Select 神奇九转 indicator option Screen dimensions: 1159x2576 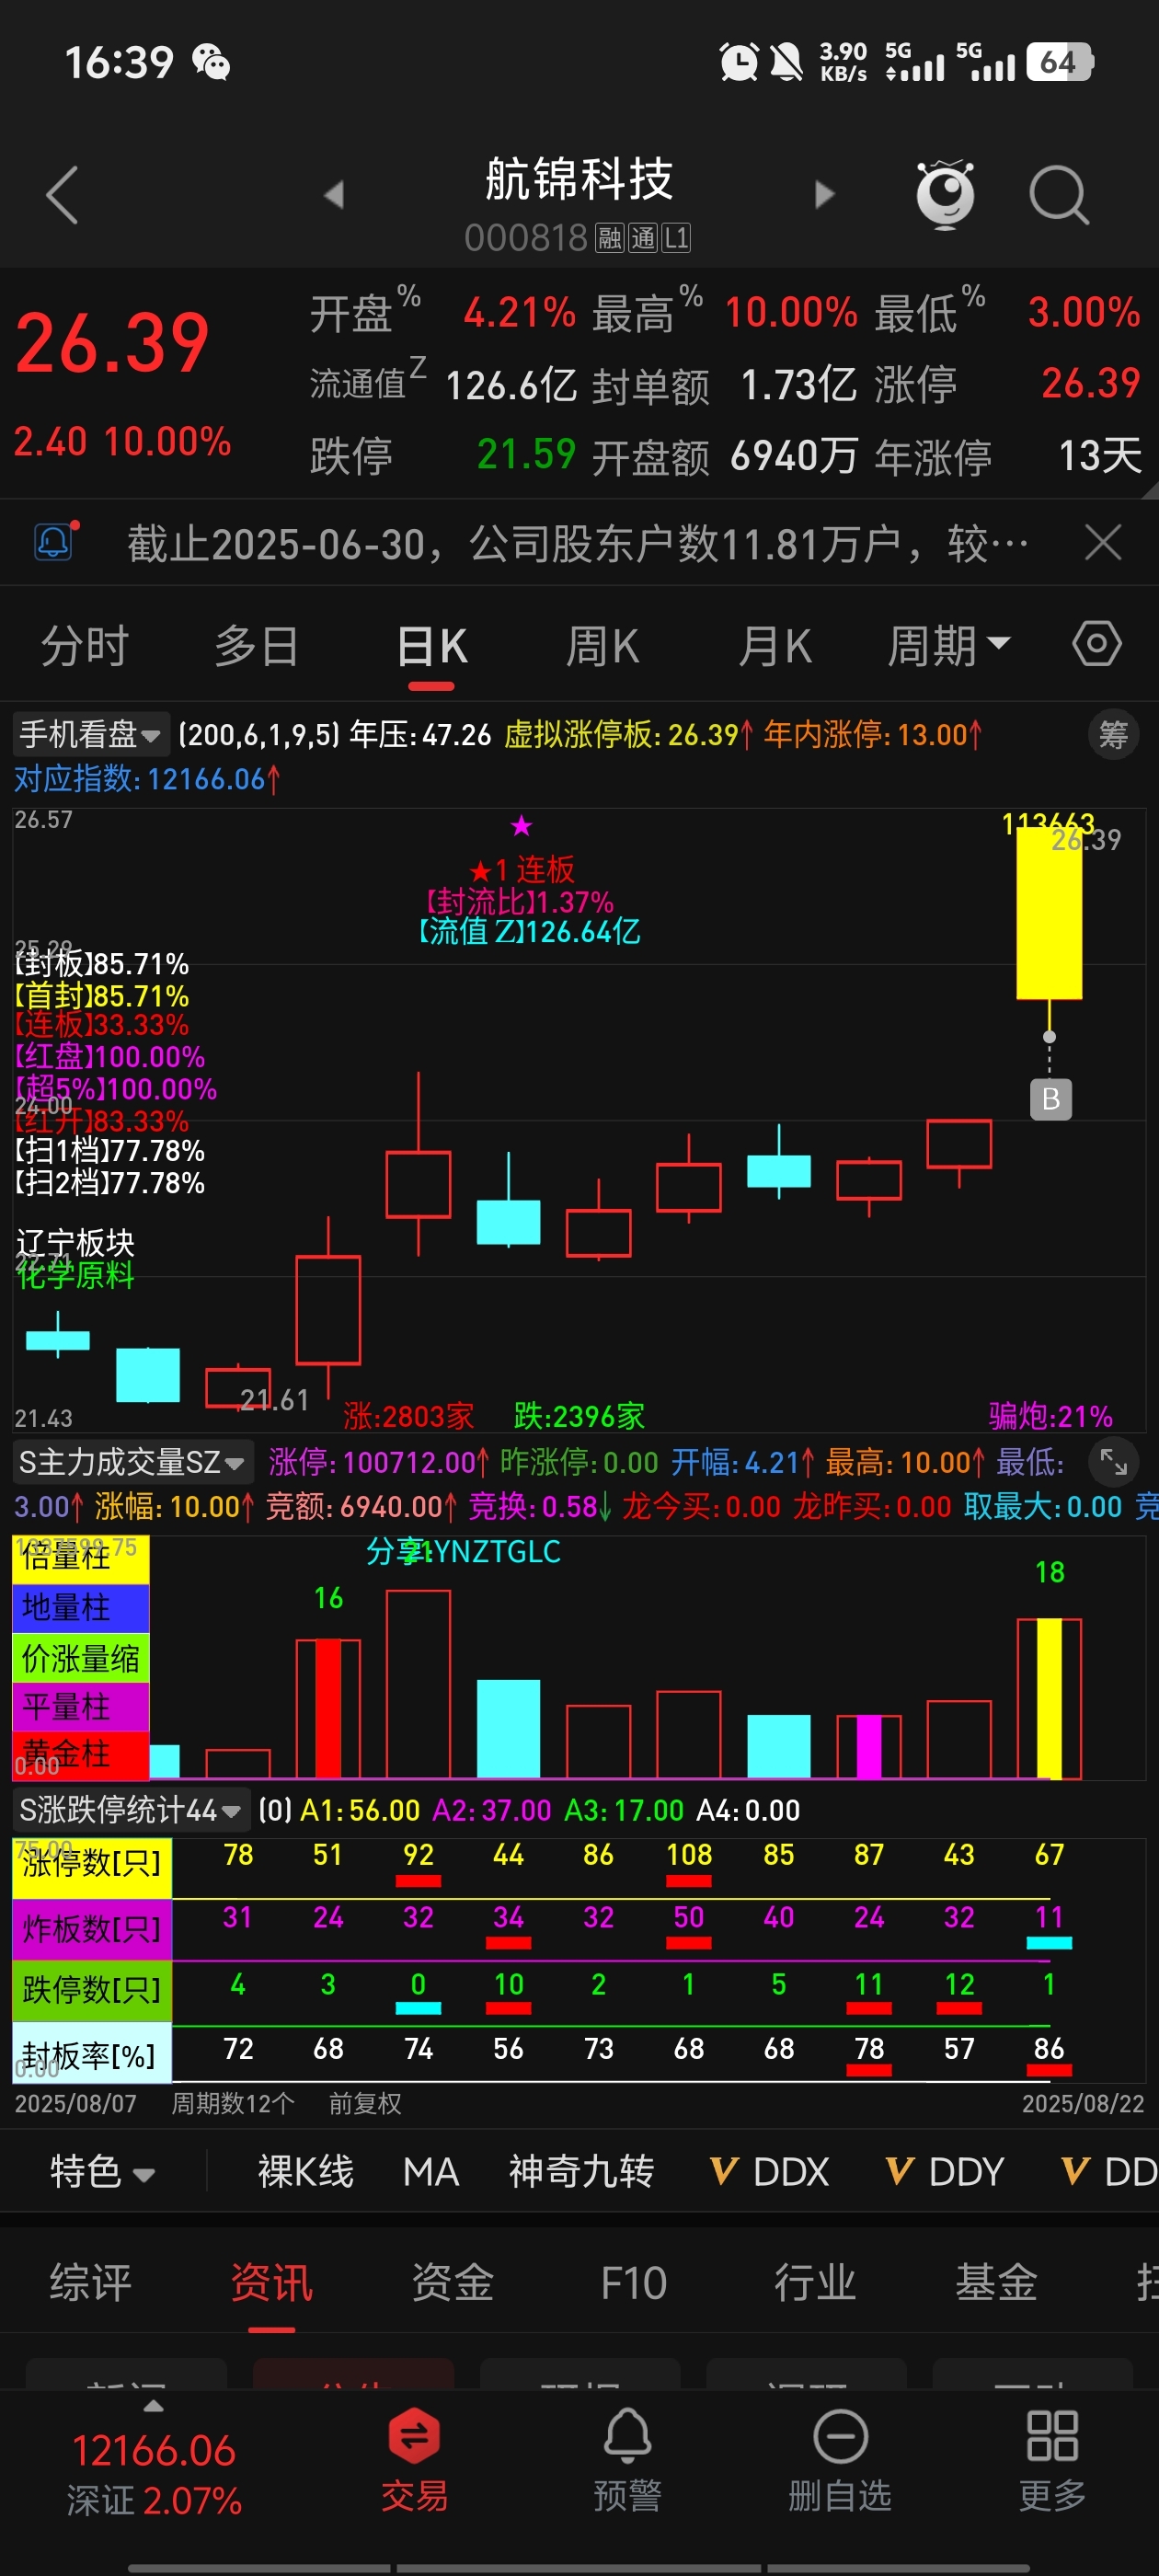point(581,2172)
